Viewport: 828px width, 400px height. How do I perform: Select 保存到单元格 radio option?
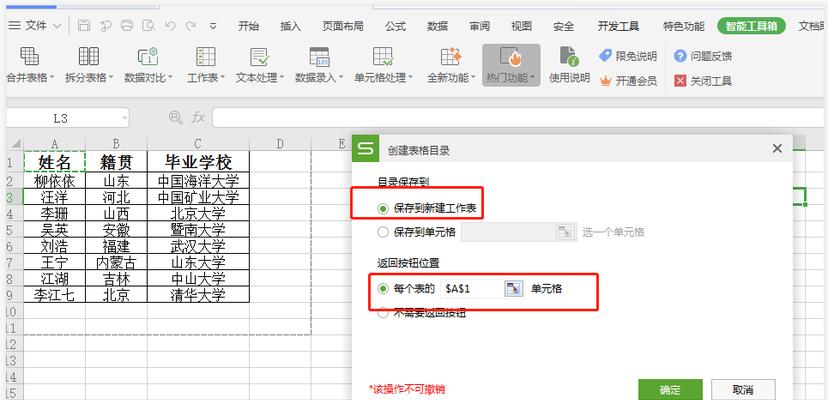[383, 232]
